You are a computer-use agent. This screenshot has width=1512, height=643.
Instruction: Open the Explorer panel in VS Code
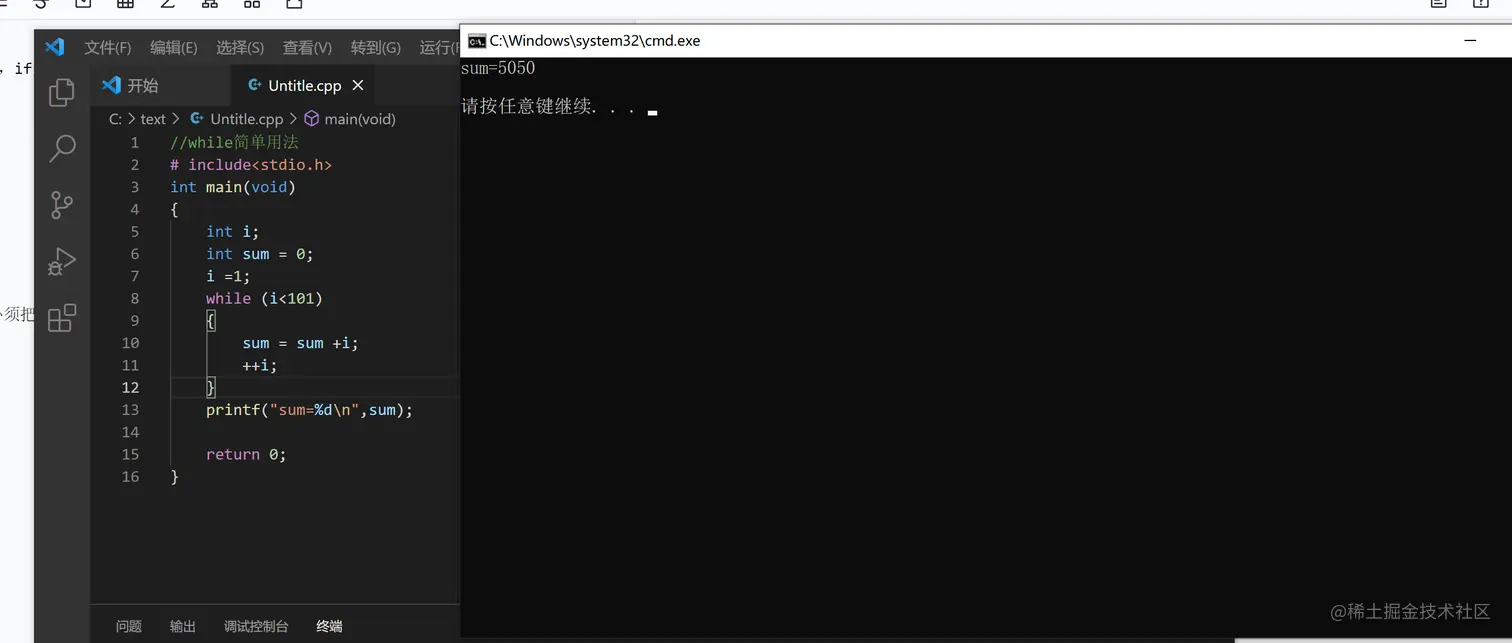click(x=61, y=90)
